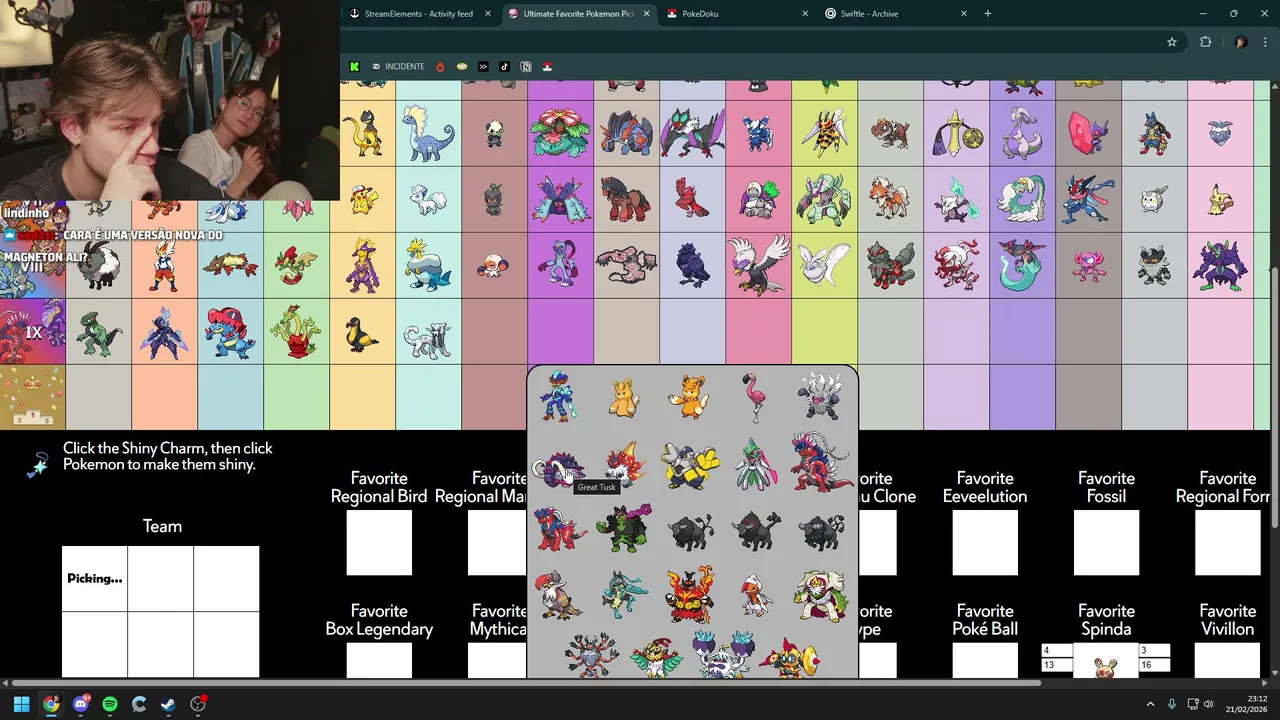Viewport: 1280px width, 720px height.
Task: Pick Corviknight in the tier grid
Action: pyautogui.click(x=692, y=265)
